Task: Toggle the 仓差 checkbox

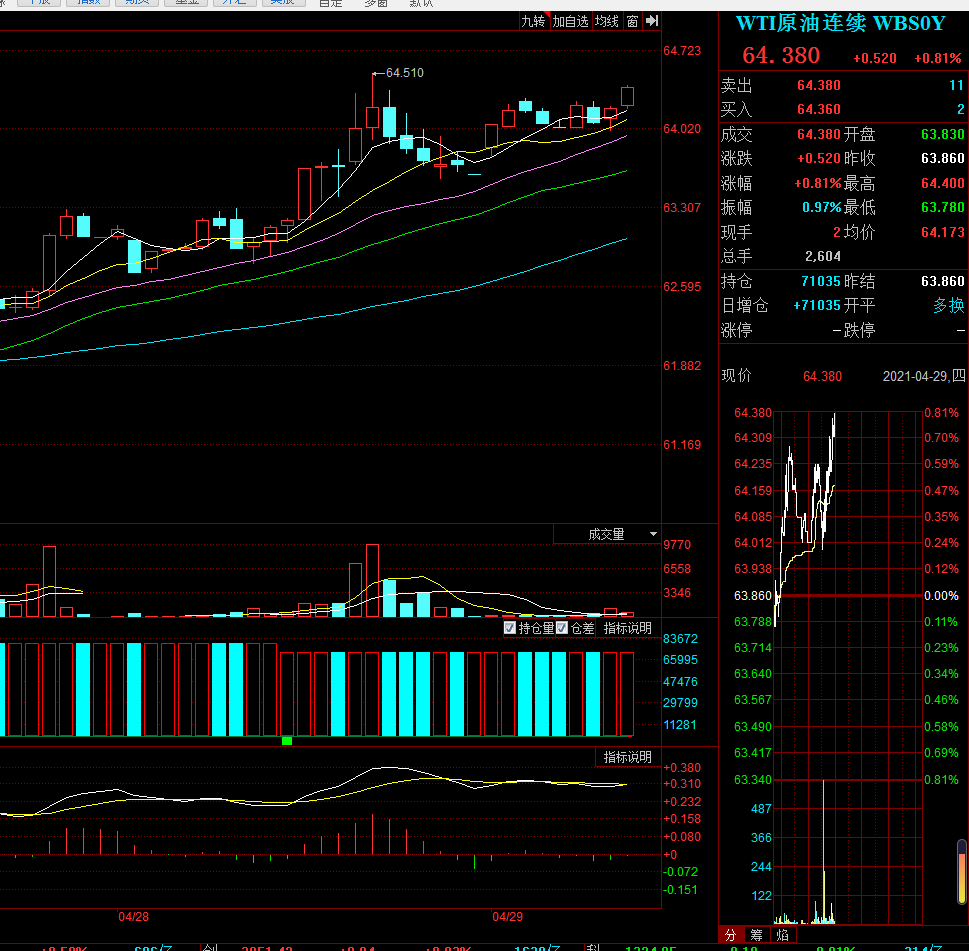Action: coord(562,628)
